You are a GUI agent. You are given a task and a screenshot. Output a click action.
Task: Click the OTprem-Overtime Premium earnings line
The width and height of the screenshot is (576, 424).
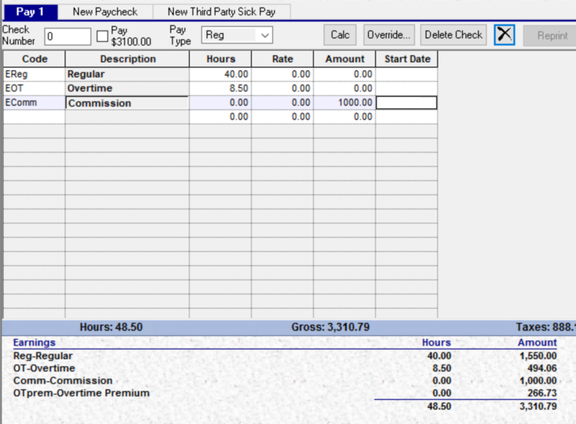(x=81, y=393)
